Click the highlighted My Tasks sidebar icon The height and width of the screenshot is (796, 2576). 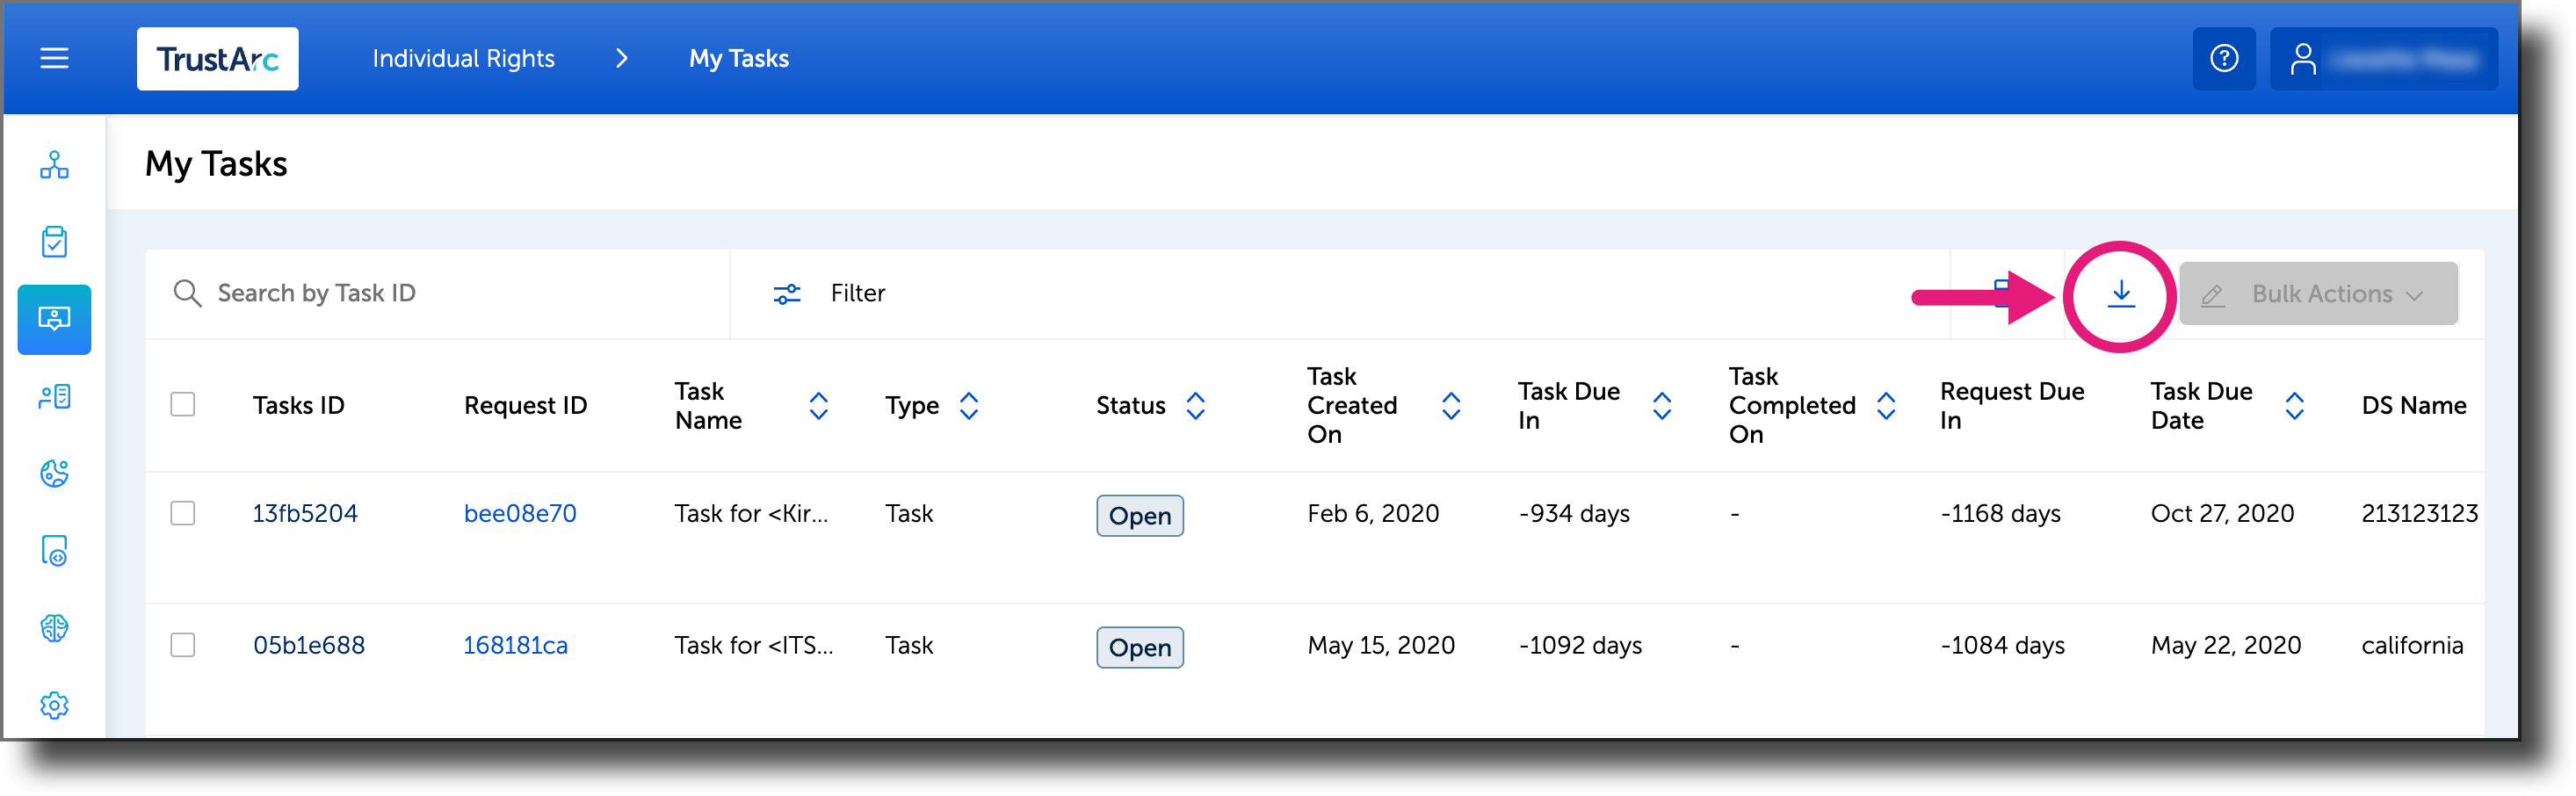(54, 319)
